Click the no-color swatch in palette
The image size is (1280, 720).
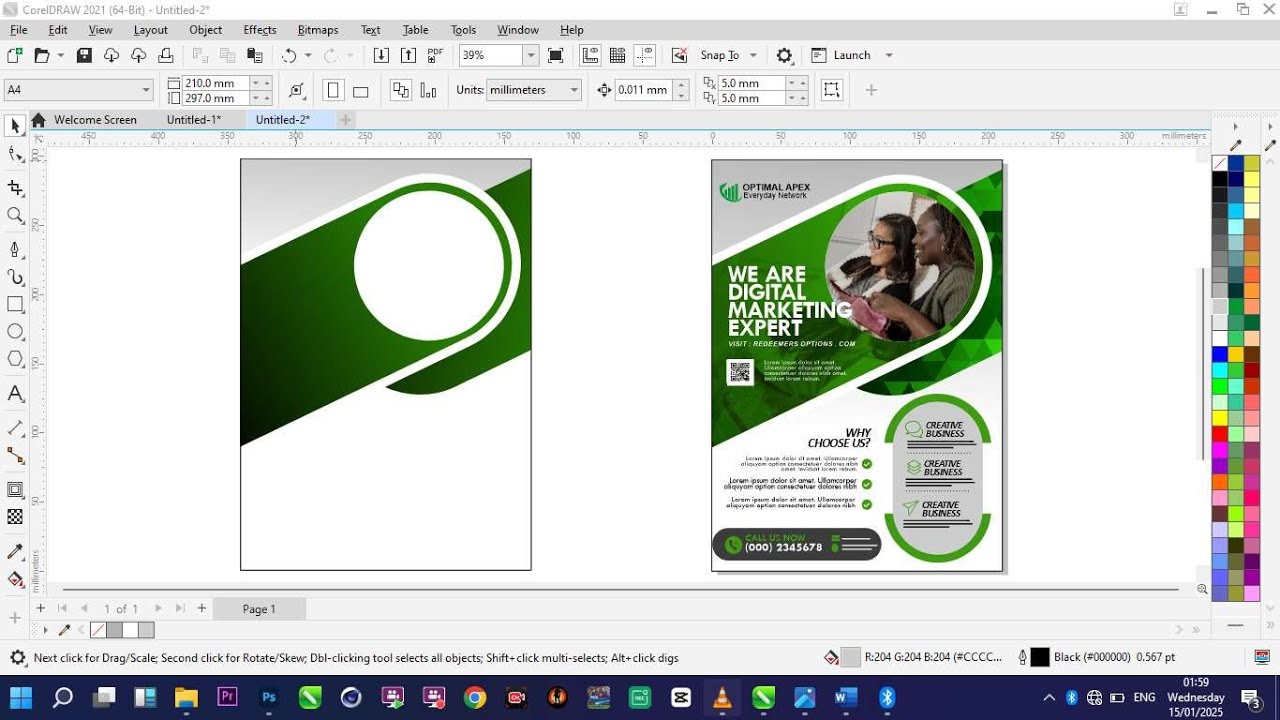point(1220,163)
